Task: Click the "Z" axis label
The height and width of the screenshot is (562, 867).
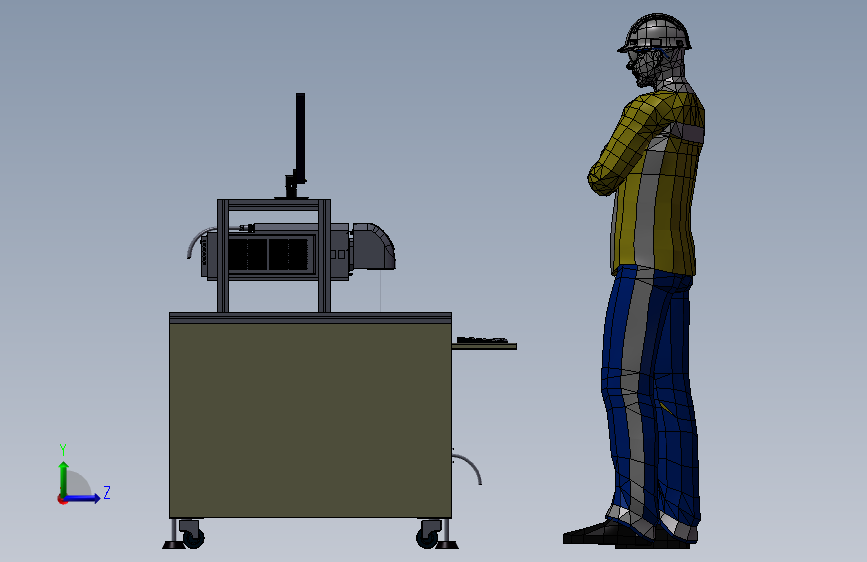Action: pos(107,492)
